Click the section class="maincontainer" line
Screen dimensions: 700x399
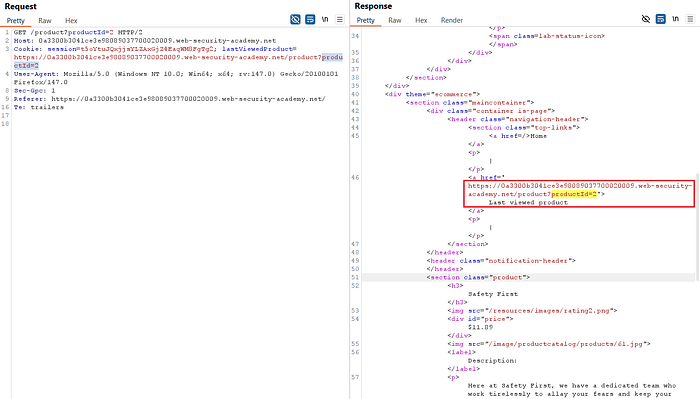tap(470, 103)
